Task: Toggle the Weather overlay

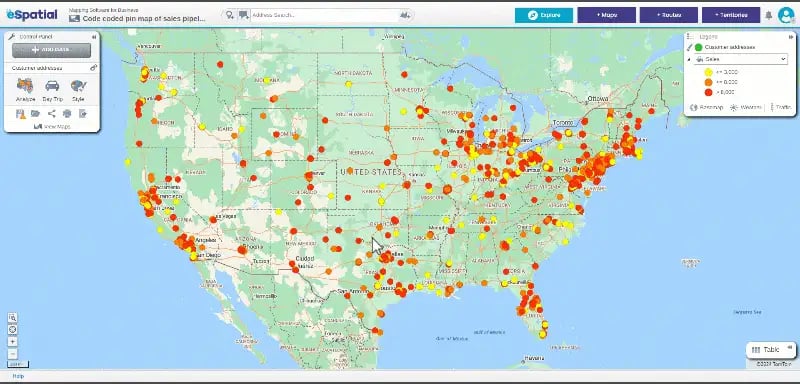Action: (x=745, y=108)
